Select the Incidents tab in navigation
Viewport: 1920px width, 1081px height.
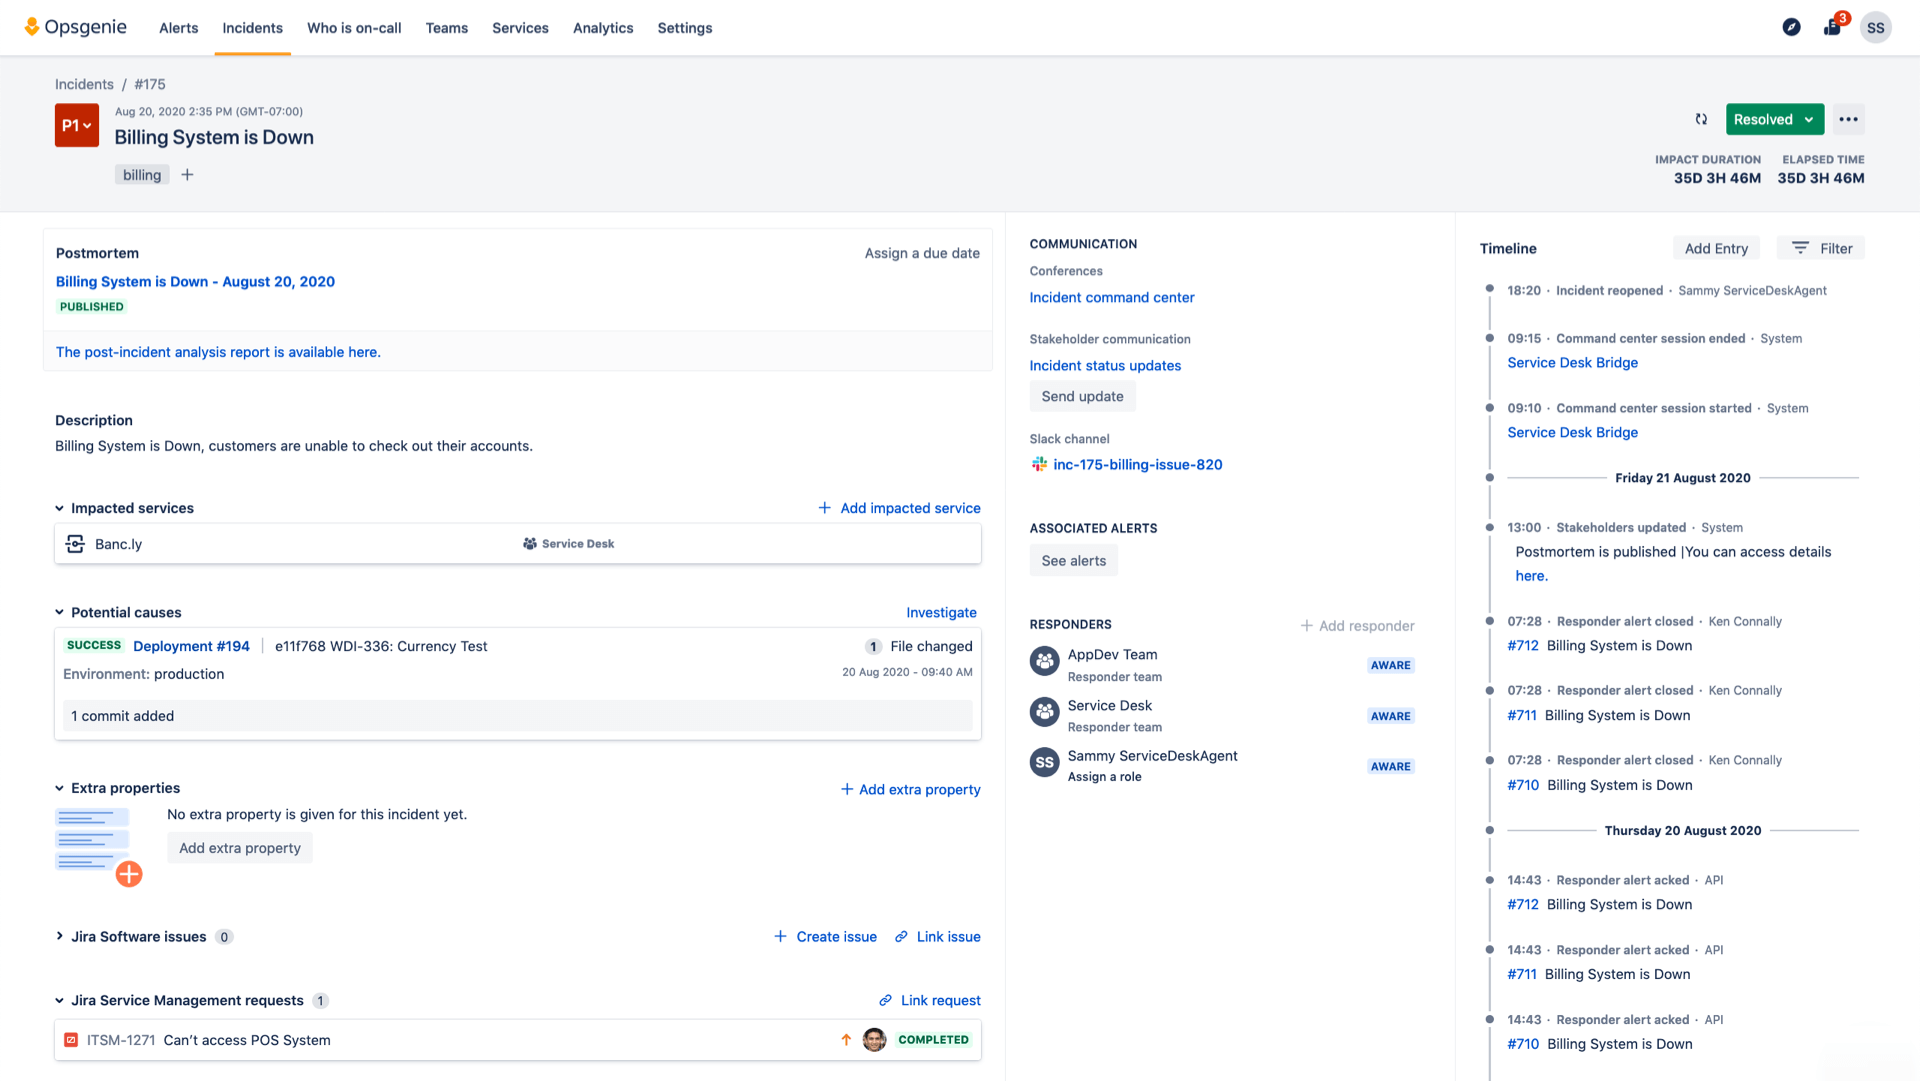252,28
